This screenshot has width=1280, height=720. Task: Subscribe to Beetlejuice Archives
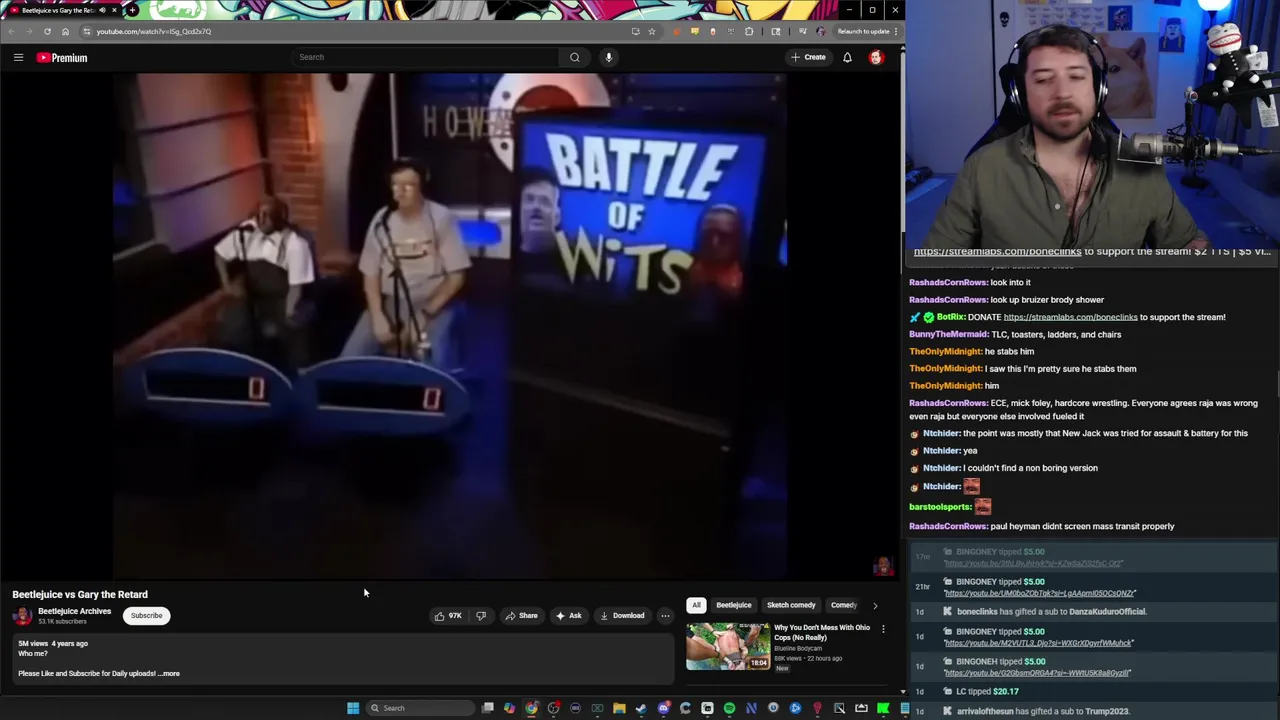pyautogui.click(x=146, y=616)
